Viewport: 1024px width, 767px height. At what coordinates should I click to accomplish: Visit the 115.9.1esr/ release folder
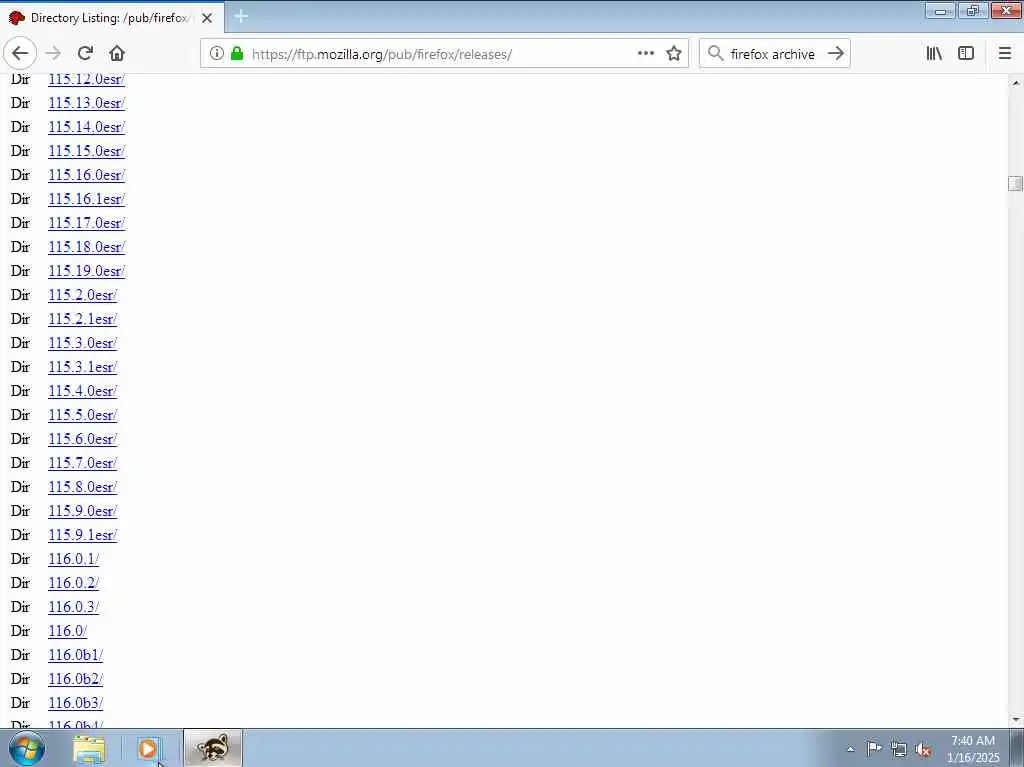point(82,535)
